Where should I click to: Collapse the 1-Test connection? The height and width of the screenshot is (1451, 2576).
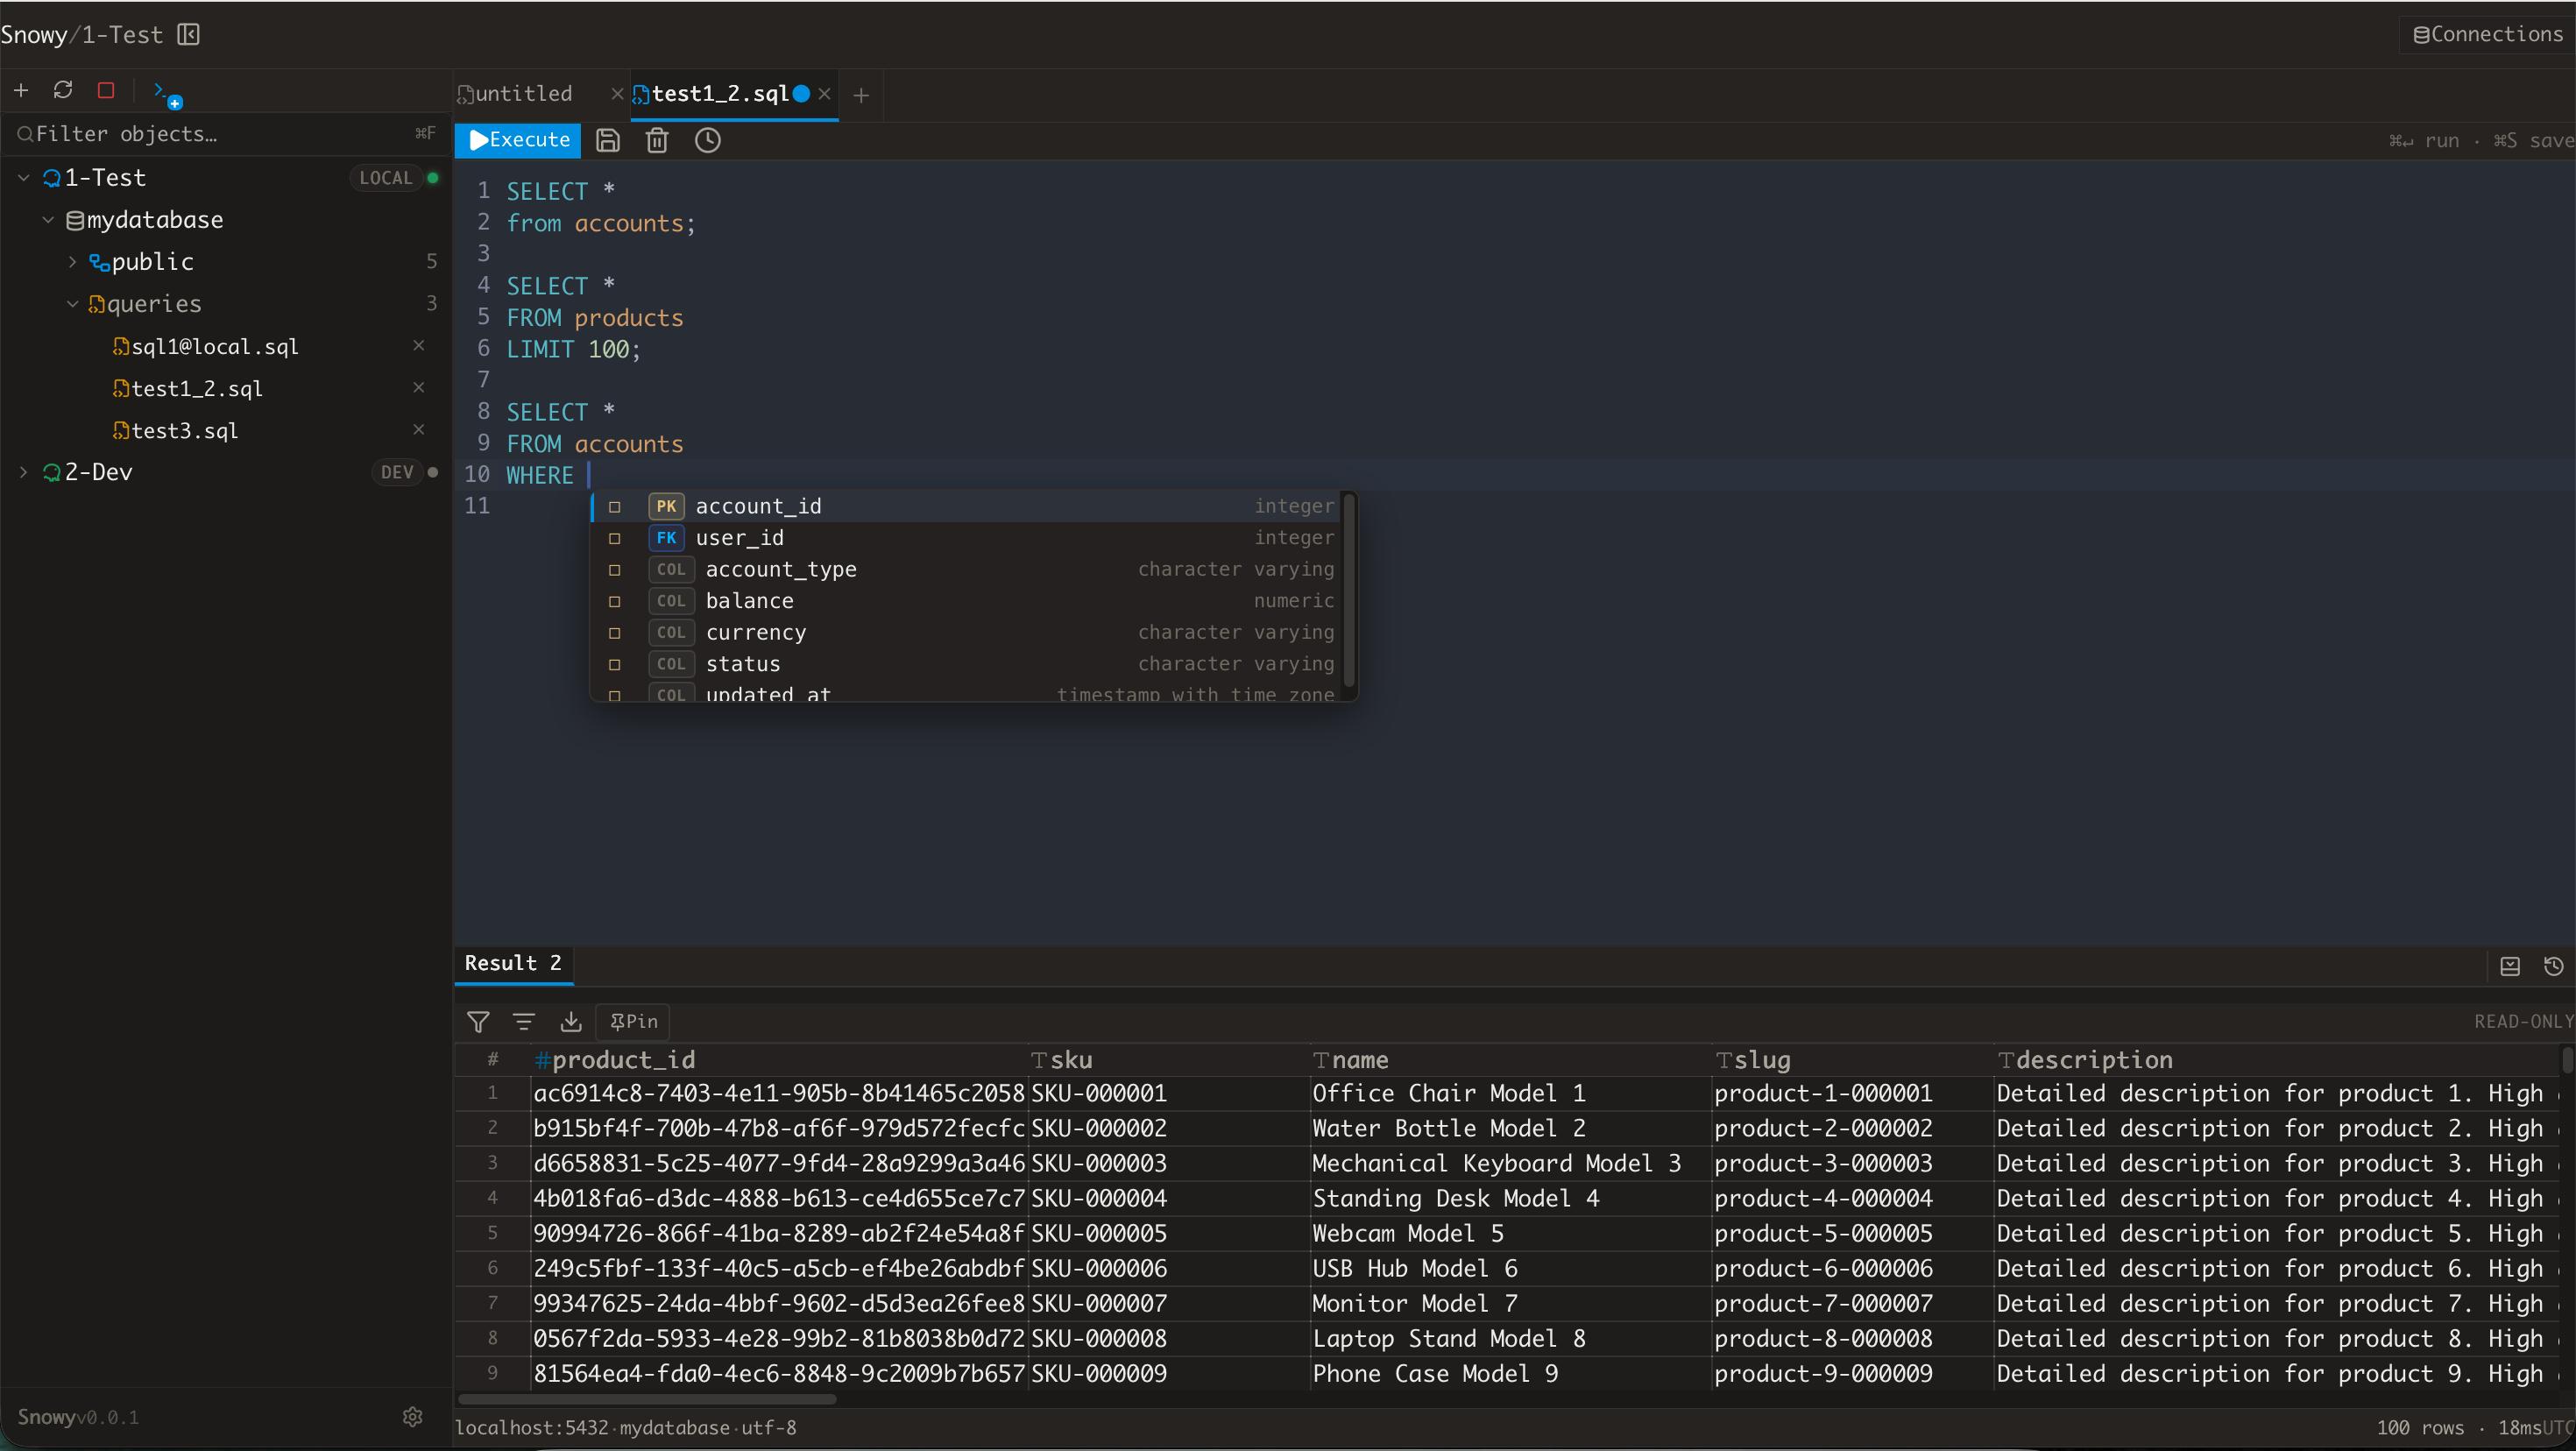tap(23, 178)
